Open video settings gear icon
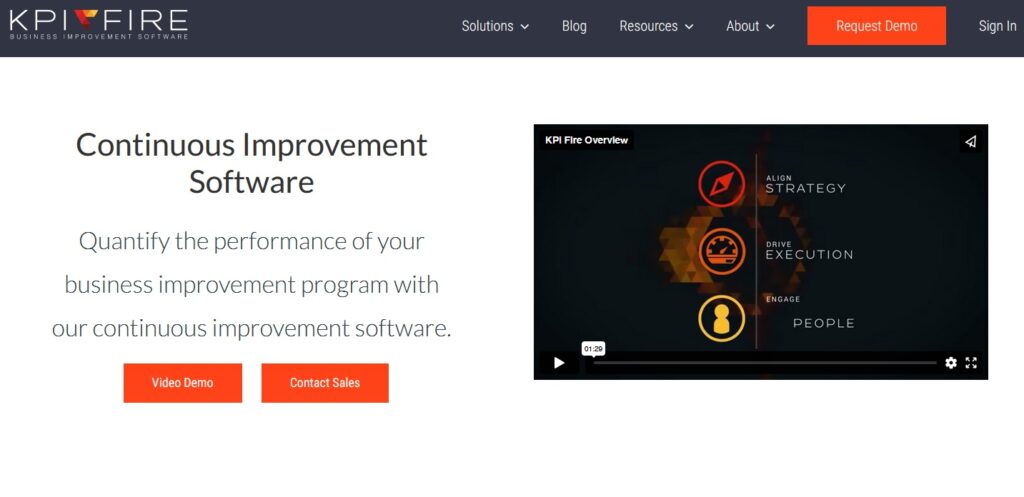1024x497 pixels. pyautogui.click(x=951, y=363)
